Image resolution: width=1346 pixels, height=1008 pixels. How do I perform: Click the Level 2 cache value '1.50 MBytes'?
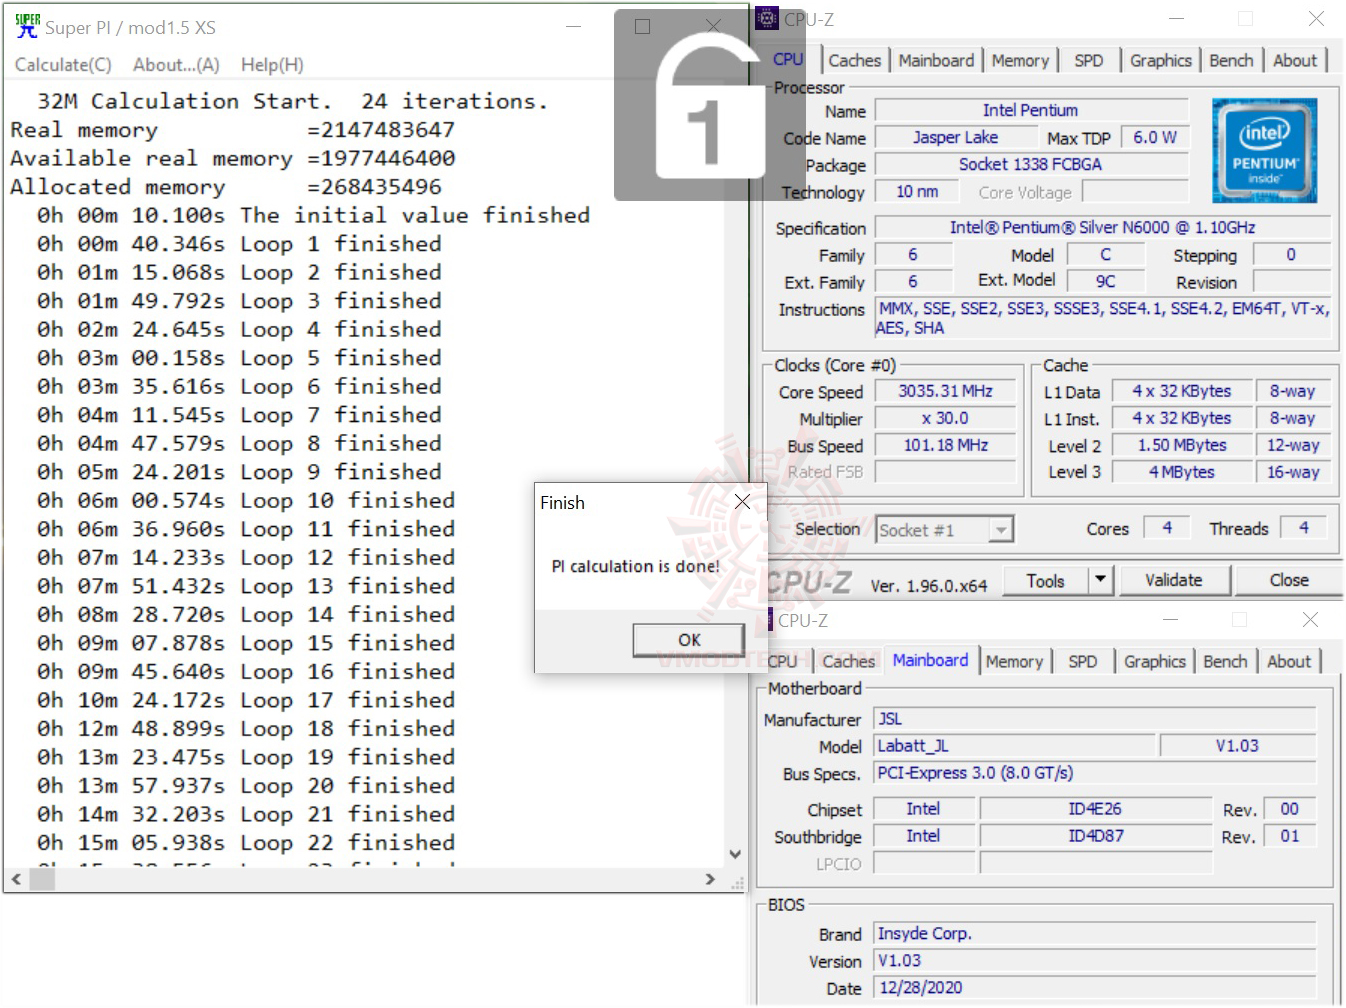(x=1182, y=445)
